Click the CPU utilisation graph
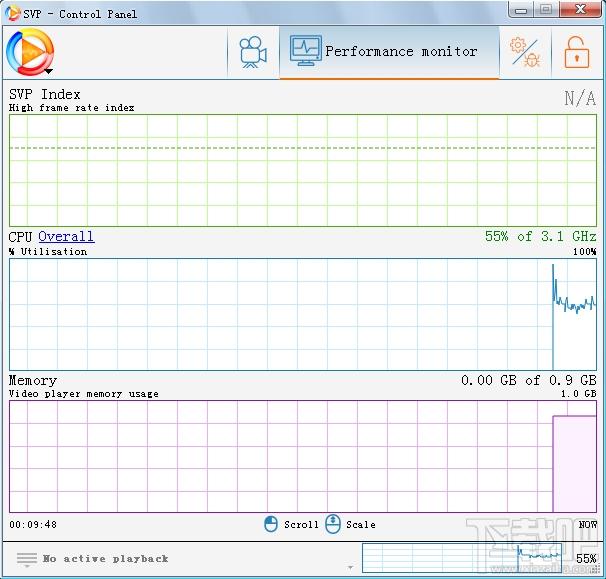606x579 pixels. 303,314
